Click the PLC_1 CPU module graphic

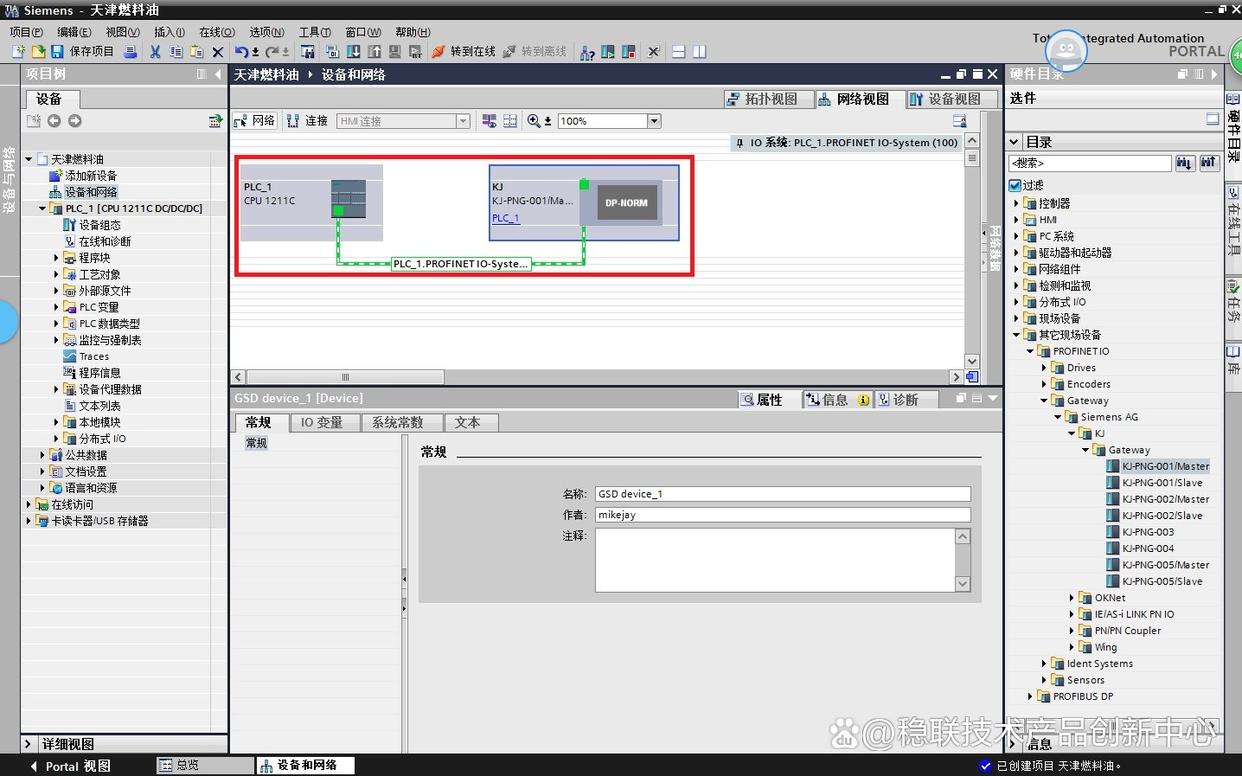[349, 198]
